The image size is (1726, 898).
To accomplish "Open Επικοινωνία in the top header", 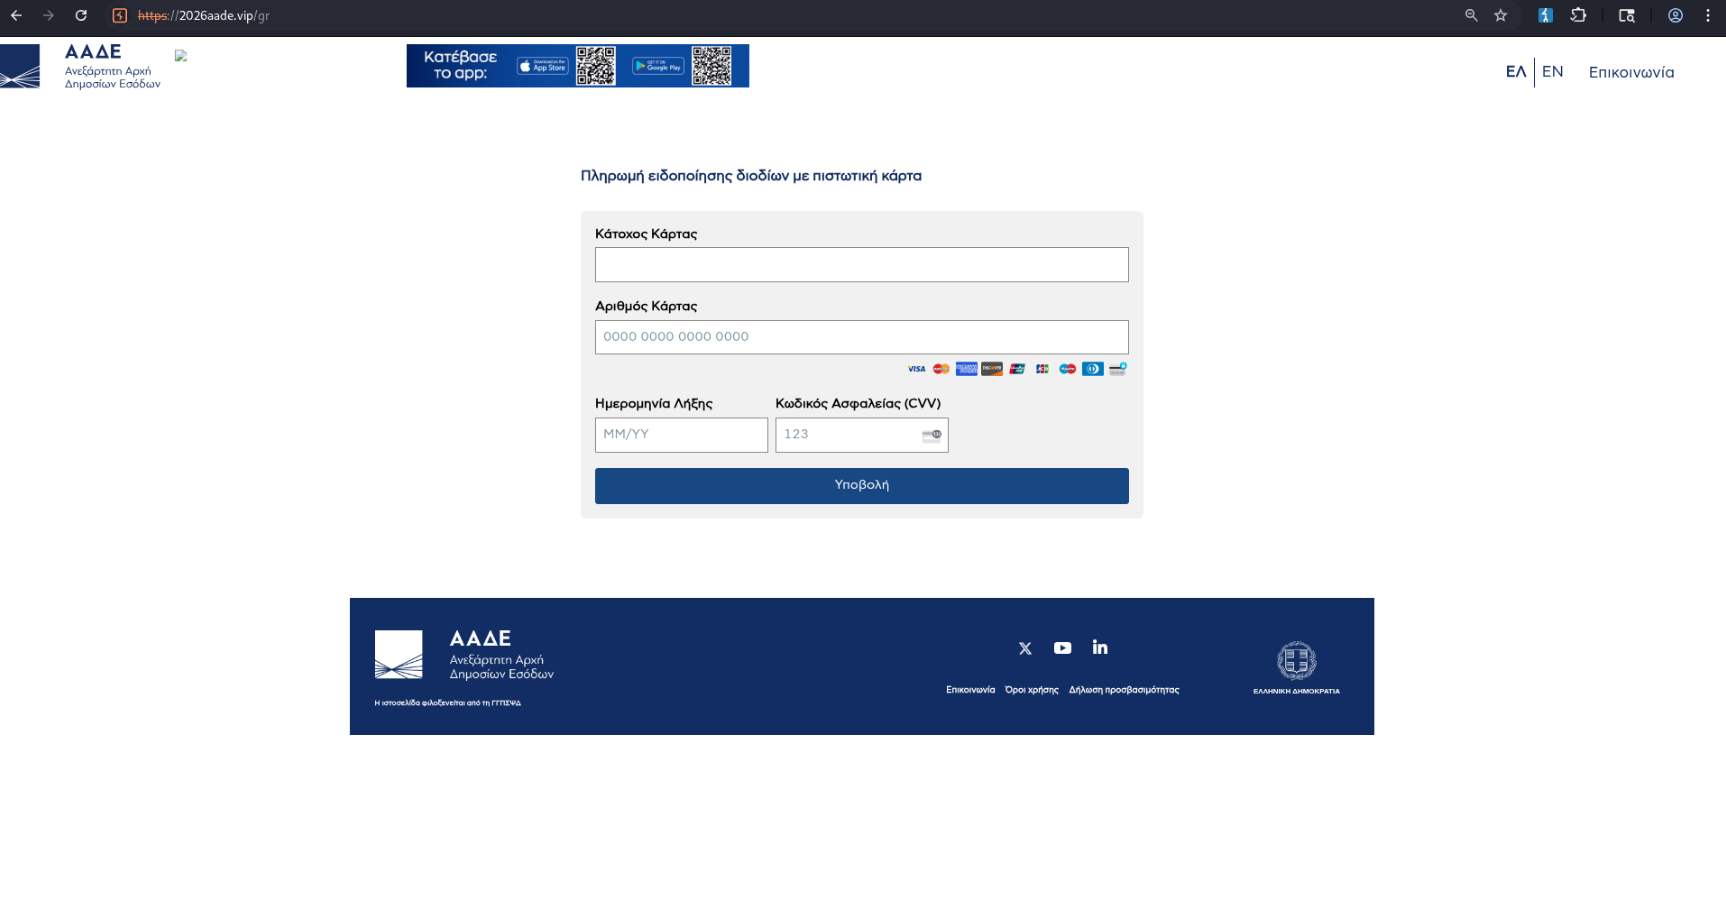I will [1631, 72].
